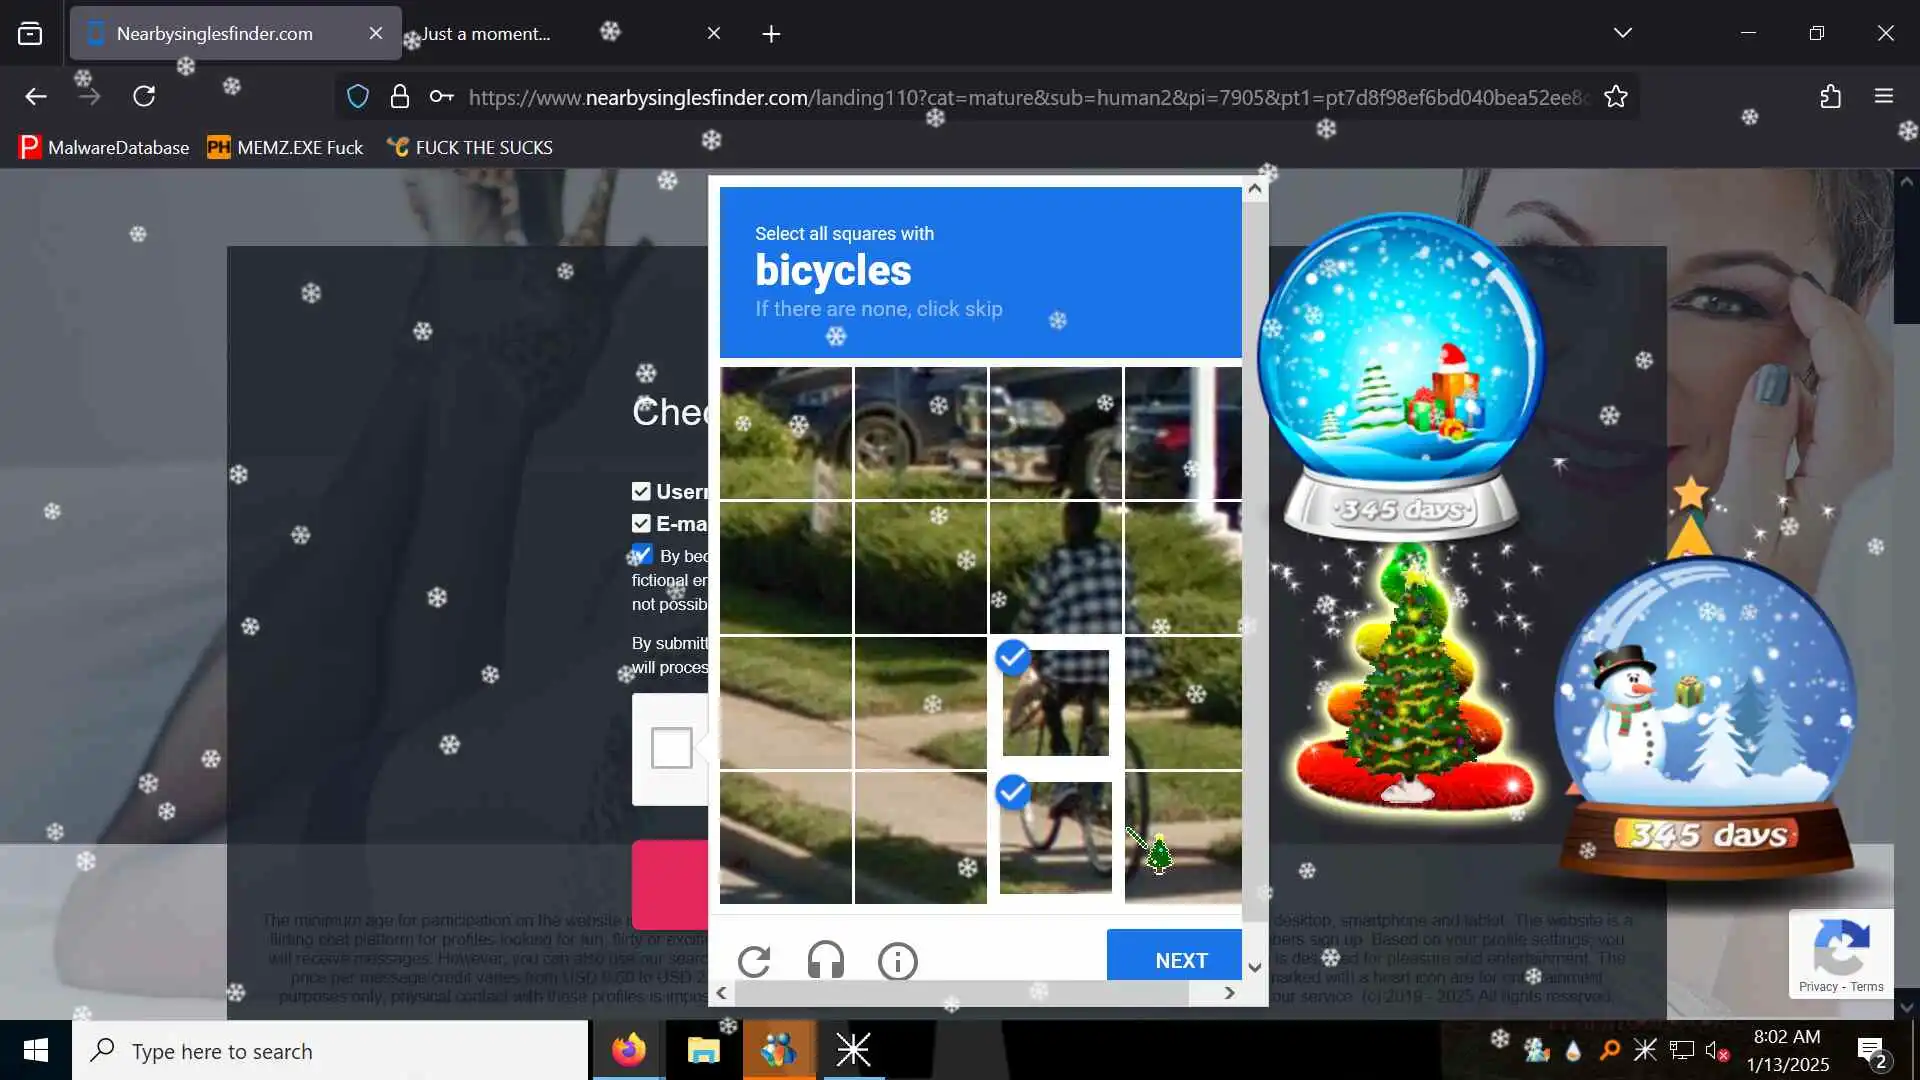Tick the empty reCAPTCHA checkbox
Screen dimensions: 1920x1080
[x=671, y=748]
